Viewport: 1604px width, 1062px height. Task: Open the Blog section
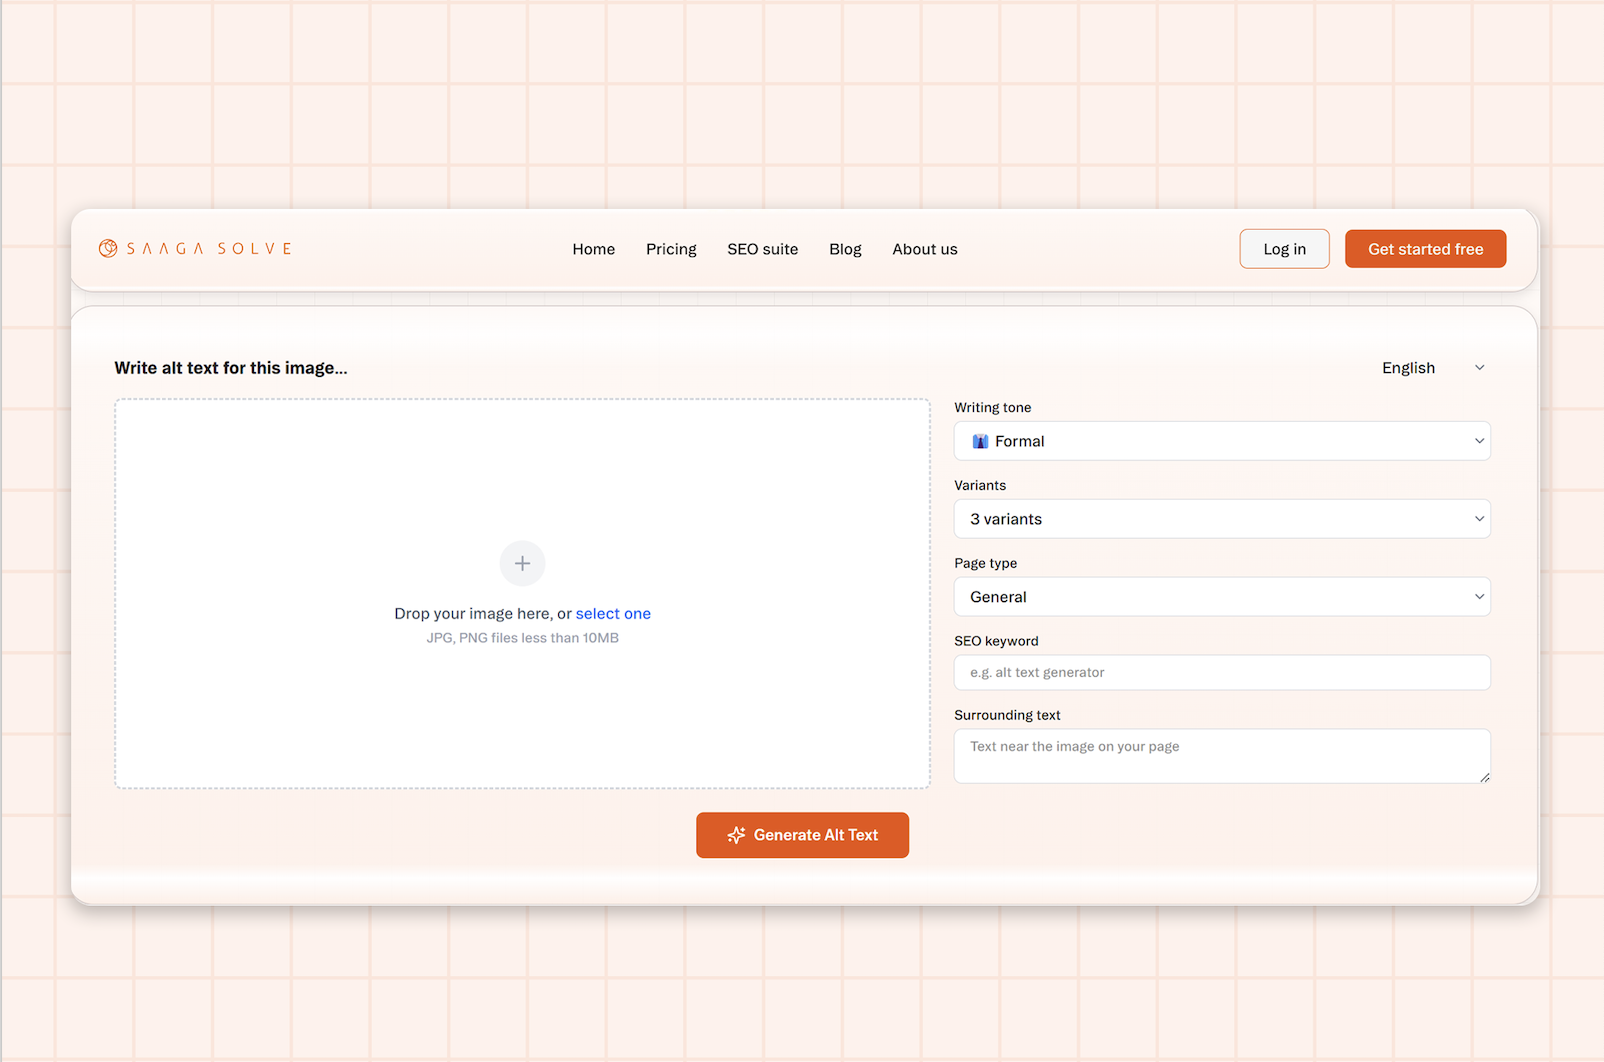point(845,249)
